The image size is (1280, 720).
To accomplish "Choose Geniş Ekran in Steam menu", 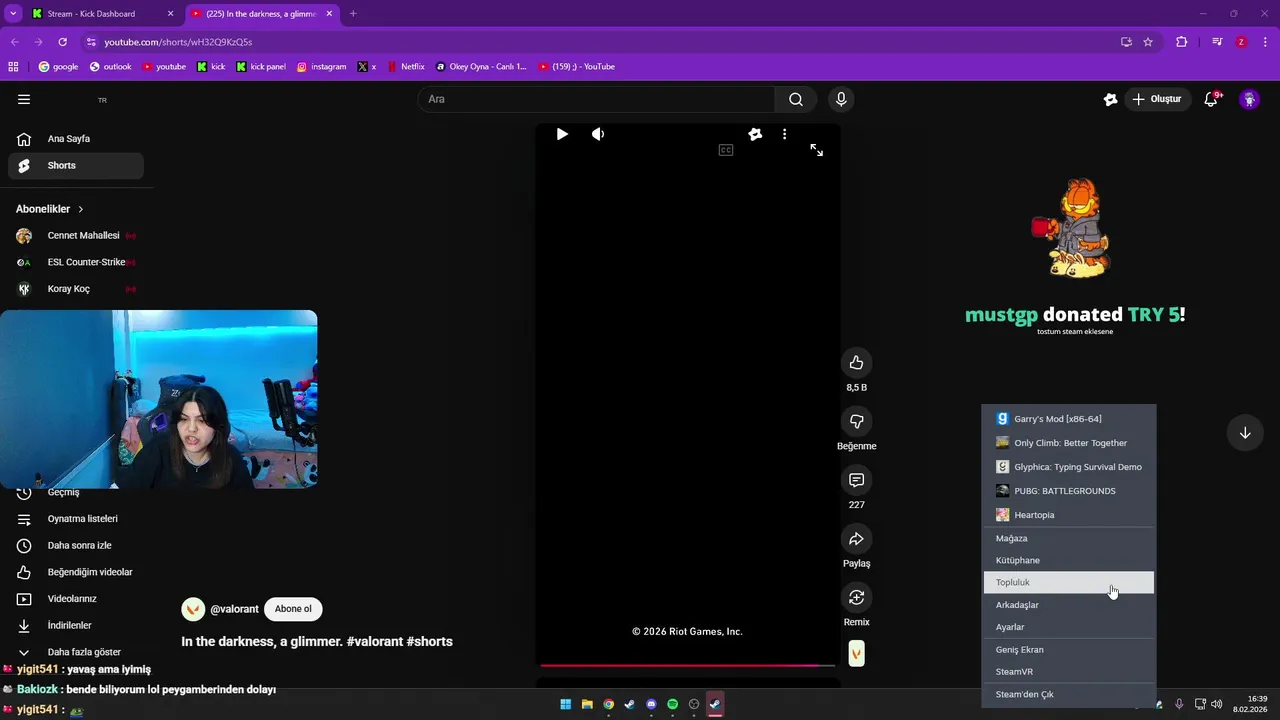I will click(1069, 650).
